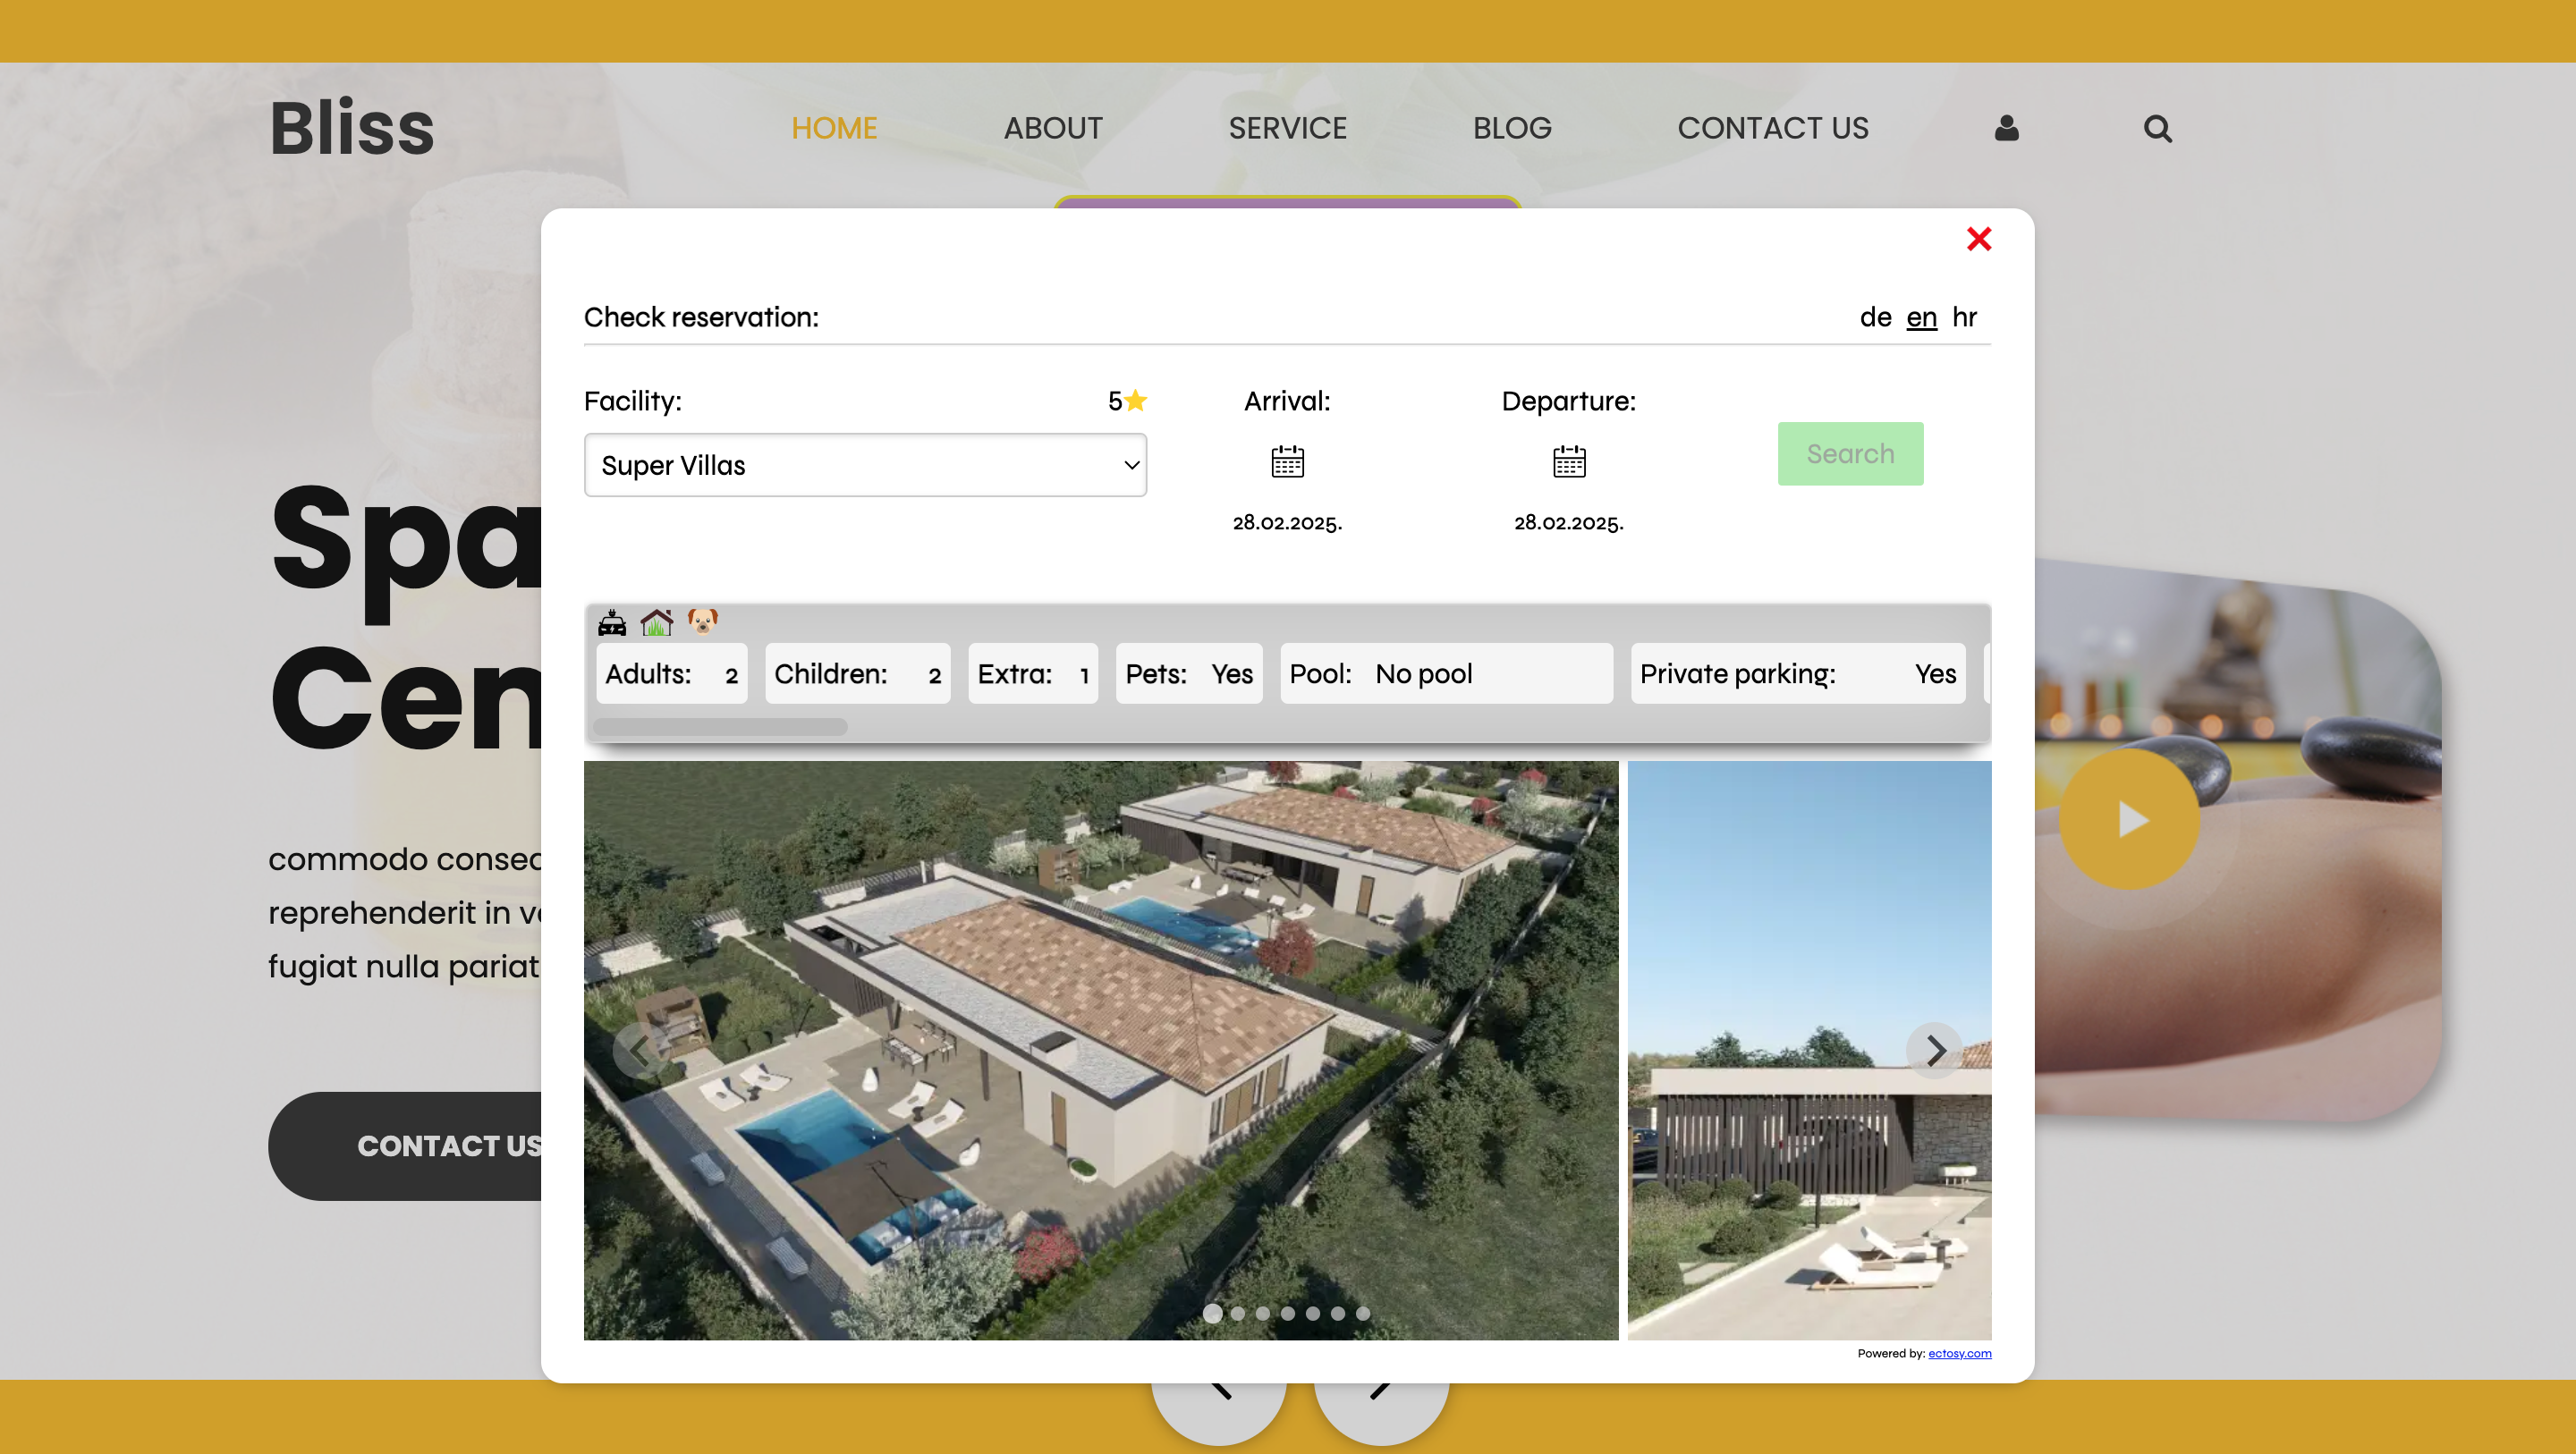
Task: Click the dog pets icon
Action: (x=702, y=621)
